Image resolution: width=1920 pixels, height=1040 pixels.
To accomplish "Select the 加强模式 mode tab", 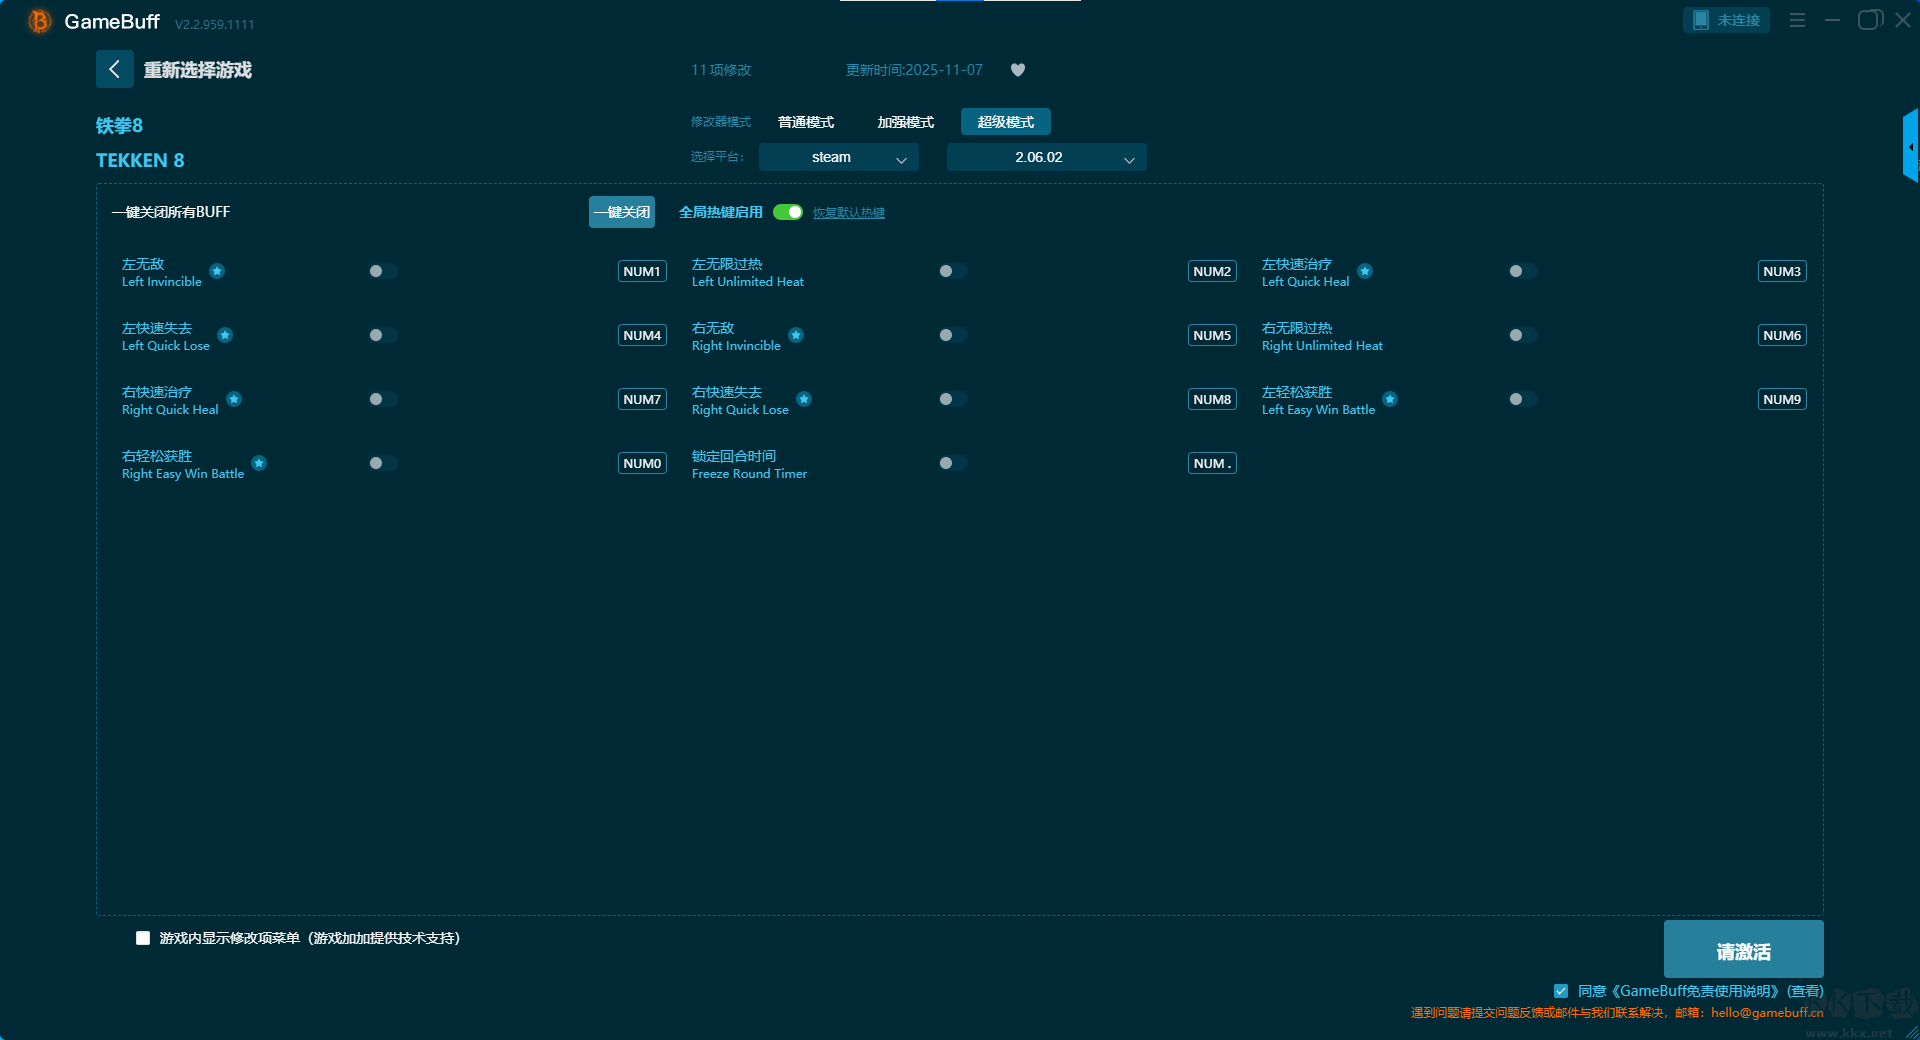I will click(905, 122).
